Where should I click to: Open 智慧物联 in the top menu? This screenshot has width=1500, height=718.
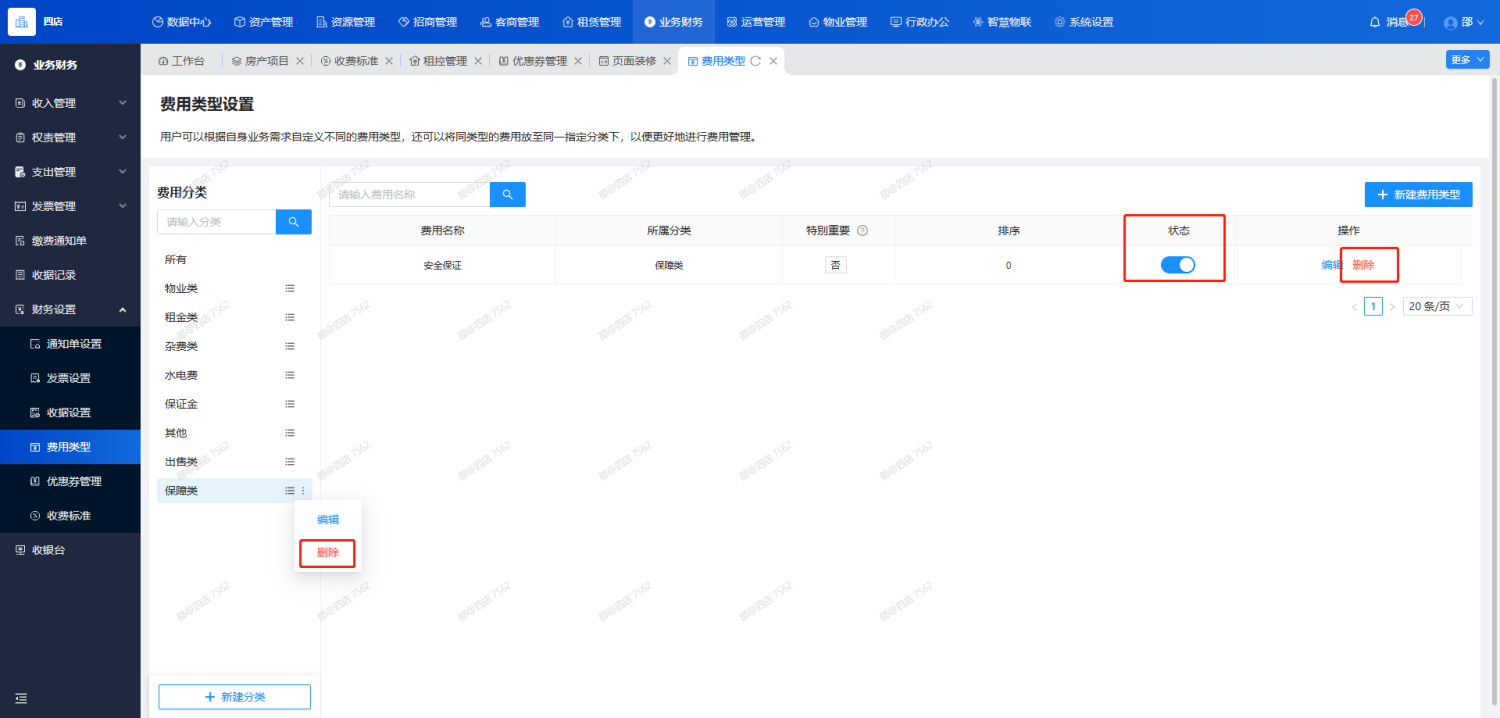pyautogui.click(x=1001, y=22)
